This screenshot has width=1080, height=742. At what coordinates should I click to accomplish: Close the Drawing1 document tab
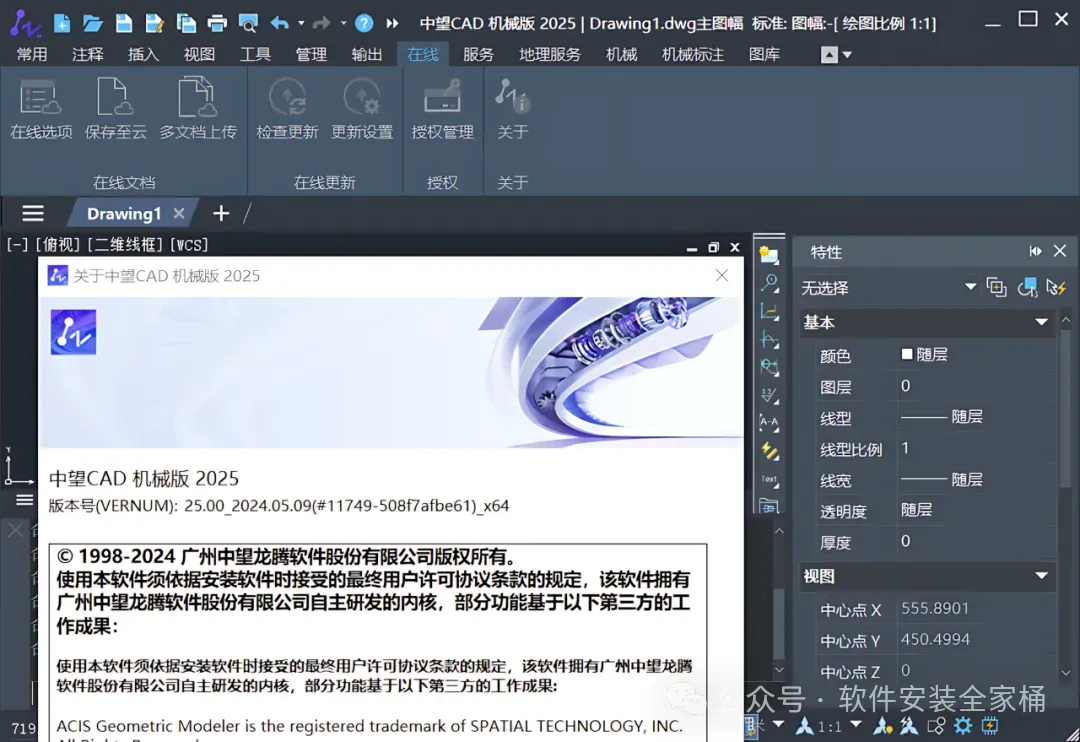tap(178, 214)
